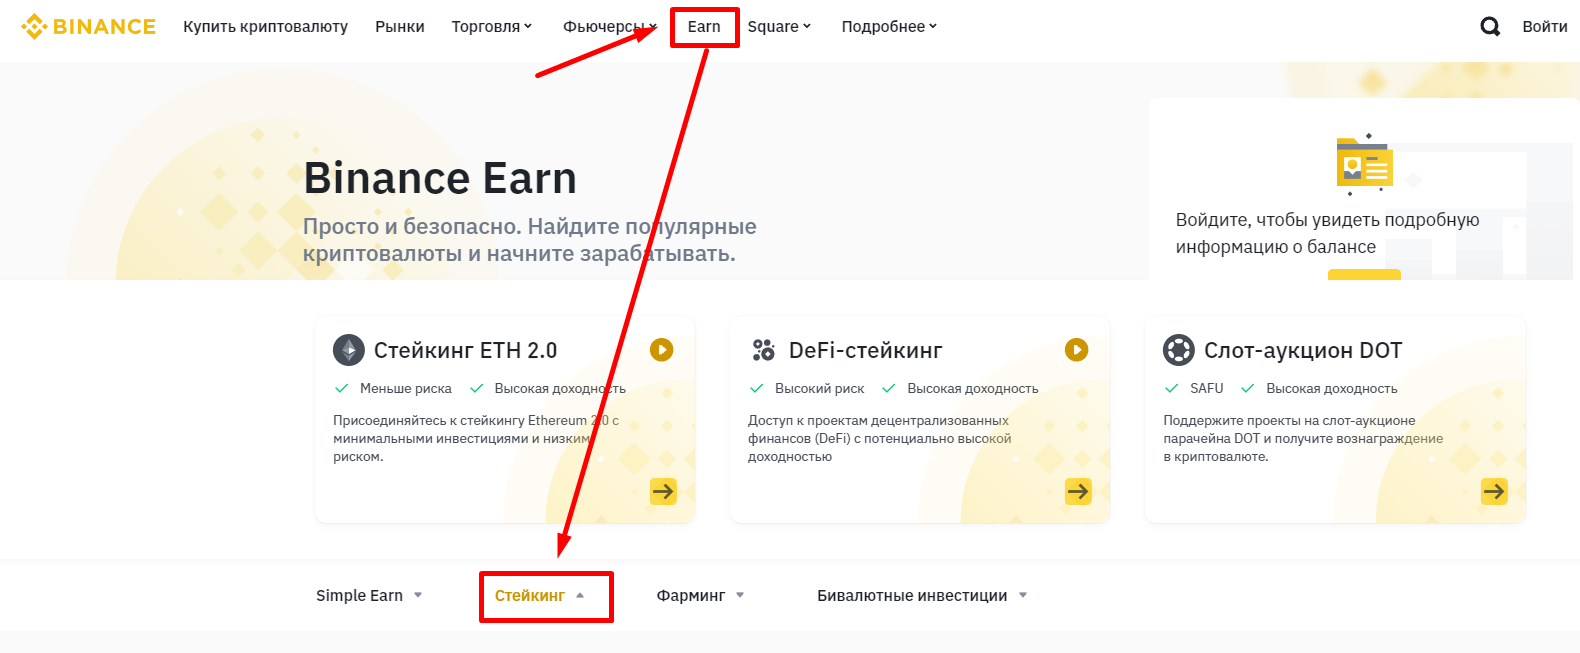Click the Polkadot DOT auction icon
The image size is (1580, 653).
point(1179,350)
